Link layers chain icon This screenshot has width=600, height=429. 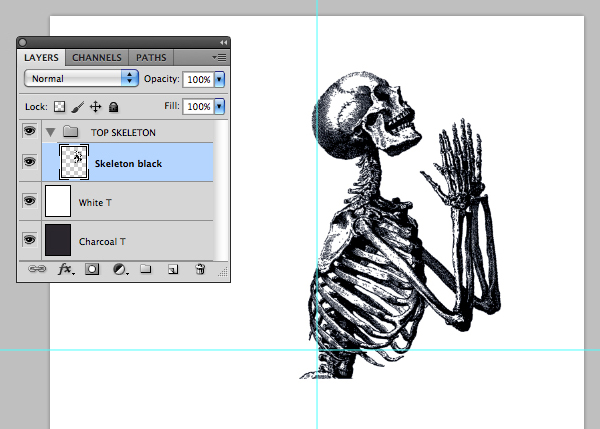pos(37,269)
